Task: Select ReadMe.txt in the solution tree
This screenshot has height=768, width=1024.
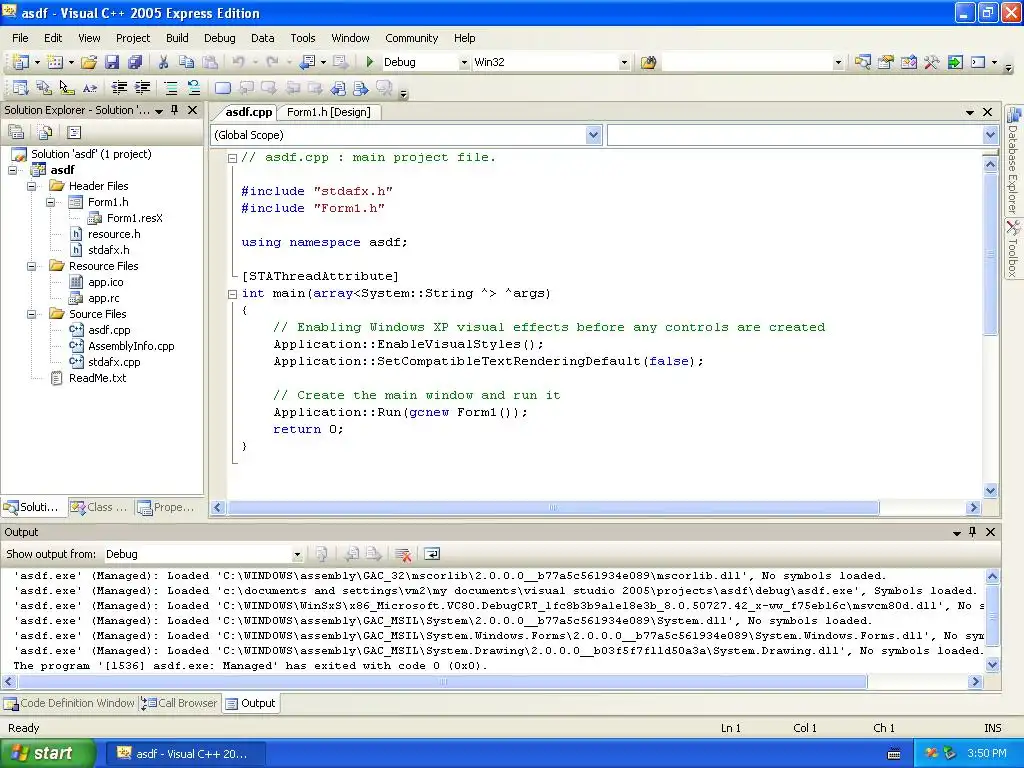Action: click(x=97, y=378)
